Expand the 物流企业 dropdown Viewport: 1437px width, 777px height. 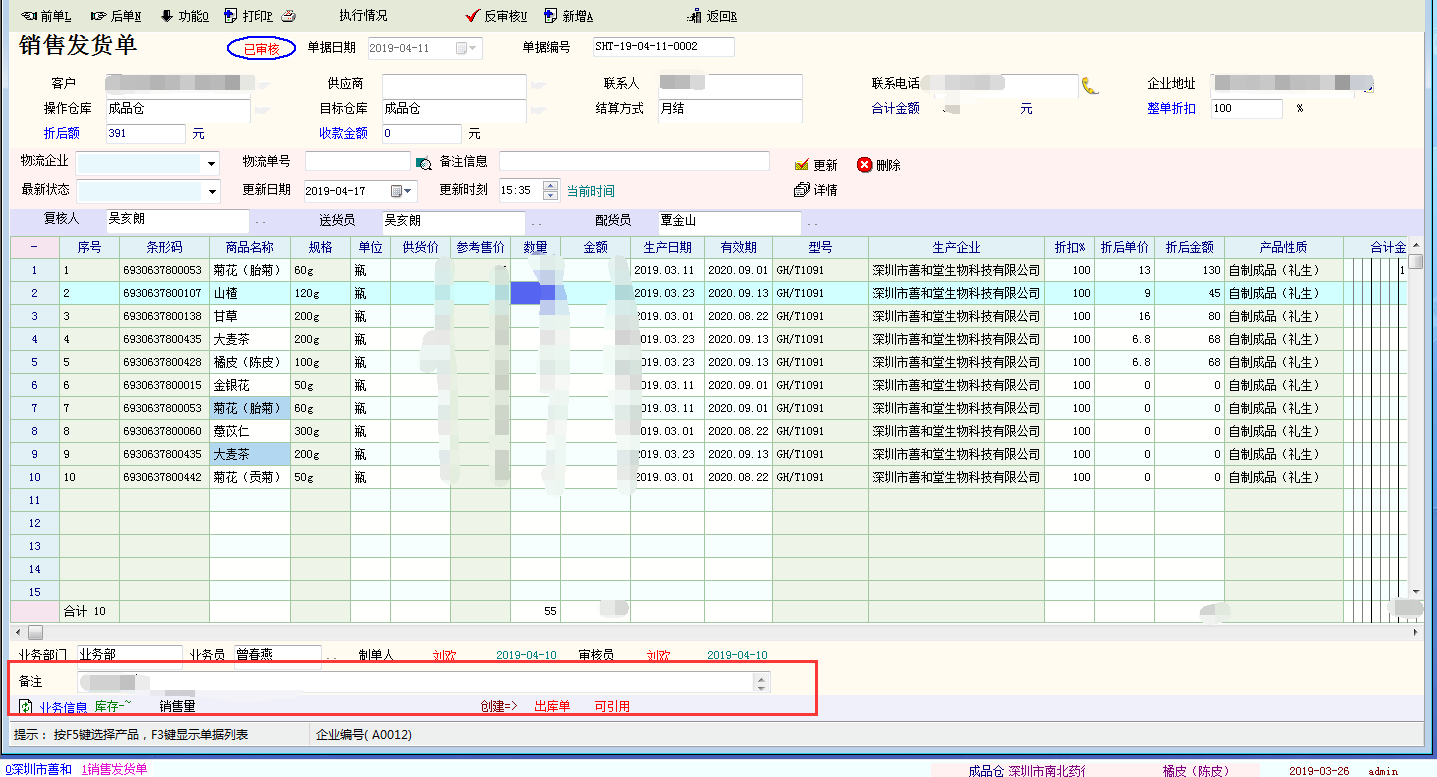[x=211, y=163]
